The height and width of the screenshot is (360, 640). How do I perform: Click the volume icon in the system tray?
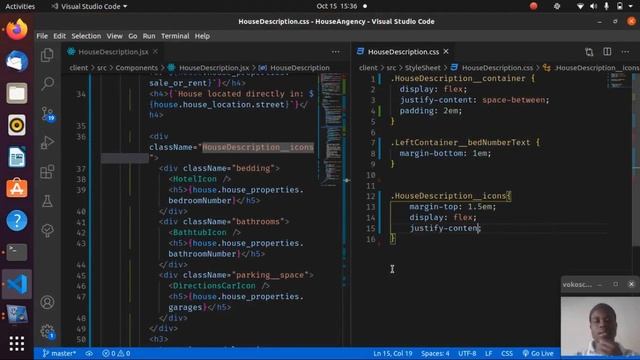[593, 6]
